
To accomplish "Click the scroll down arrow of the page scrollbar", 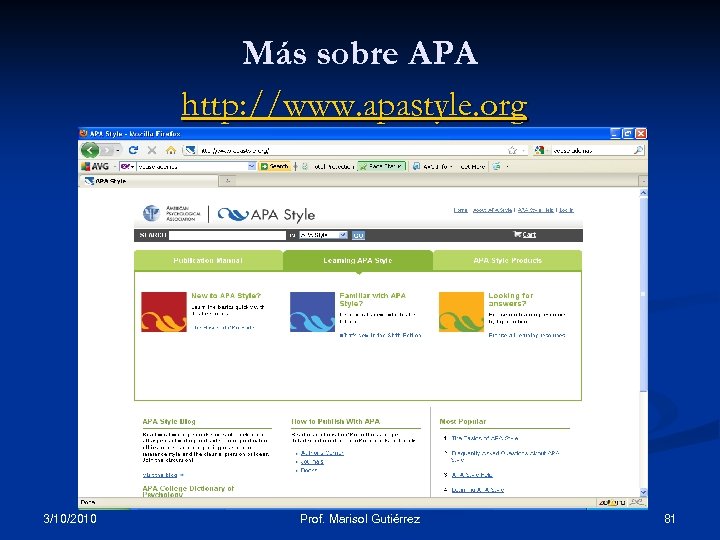I will (x=643, y=492).
